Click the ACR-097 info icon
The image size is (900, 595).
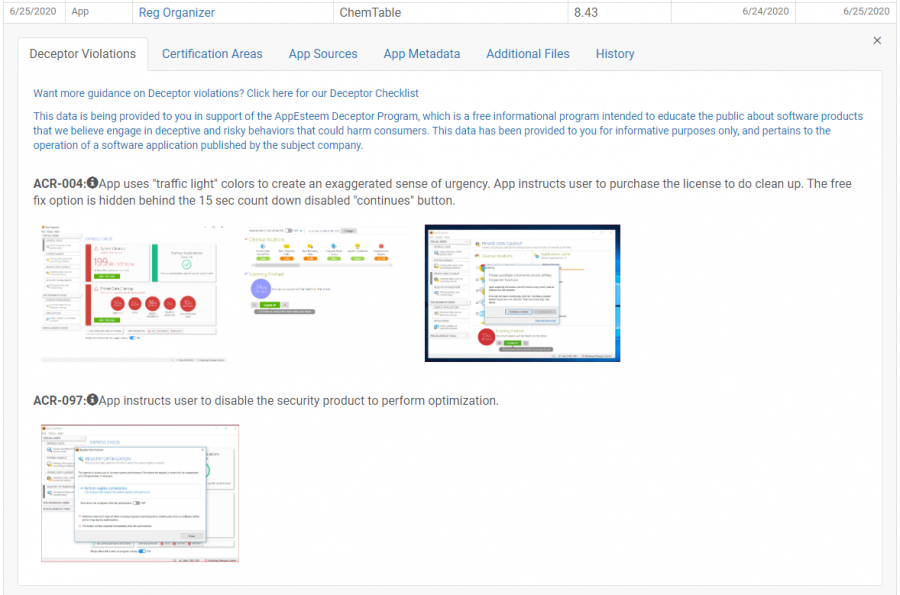tap(92, 400)
